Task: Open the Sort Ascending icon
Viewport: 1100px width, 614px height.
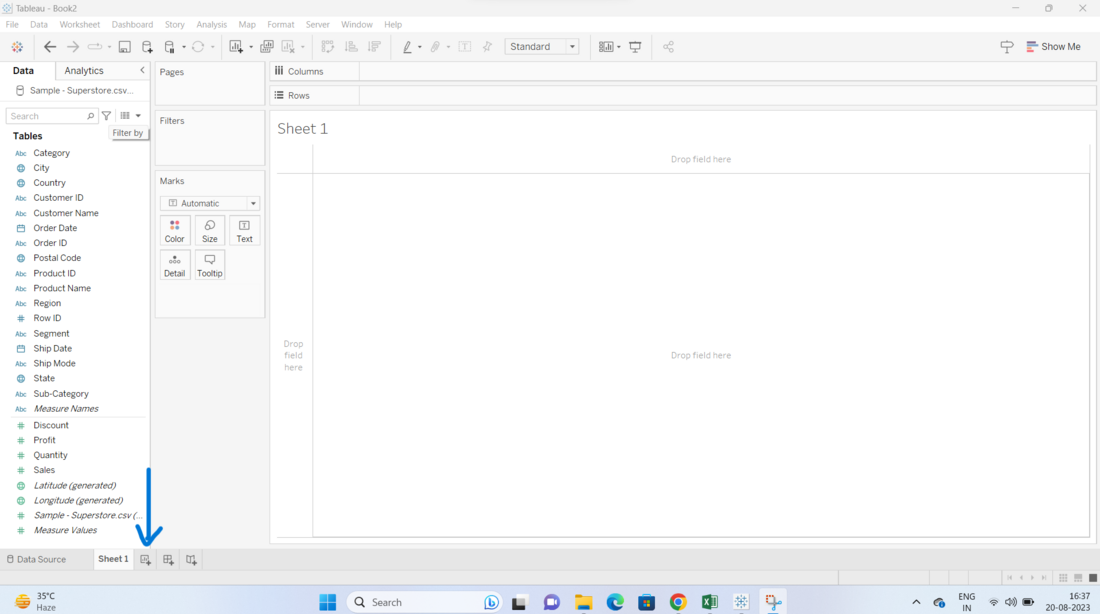Action: coord(350,46)
